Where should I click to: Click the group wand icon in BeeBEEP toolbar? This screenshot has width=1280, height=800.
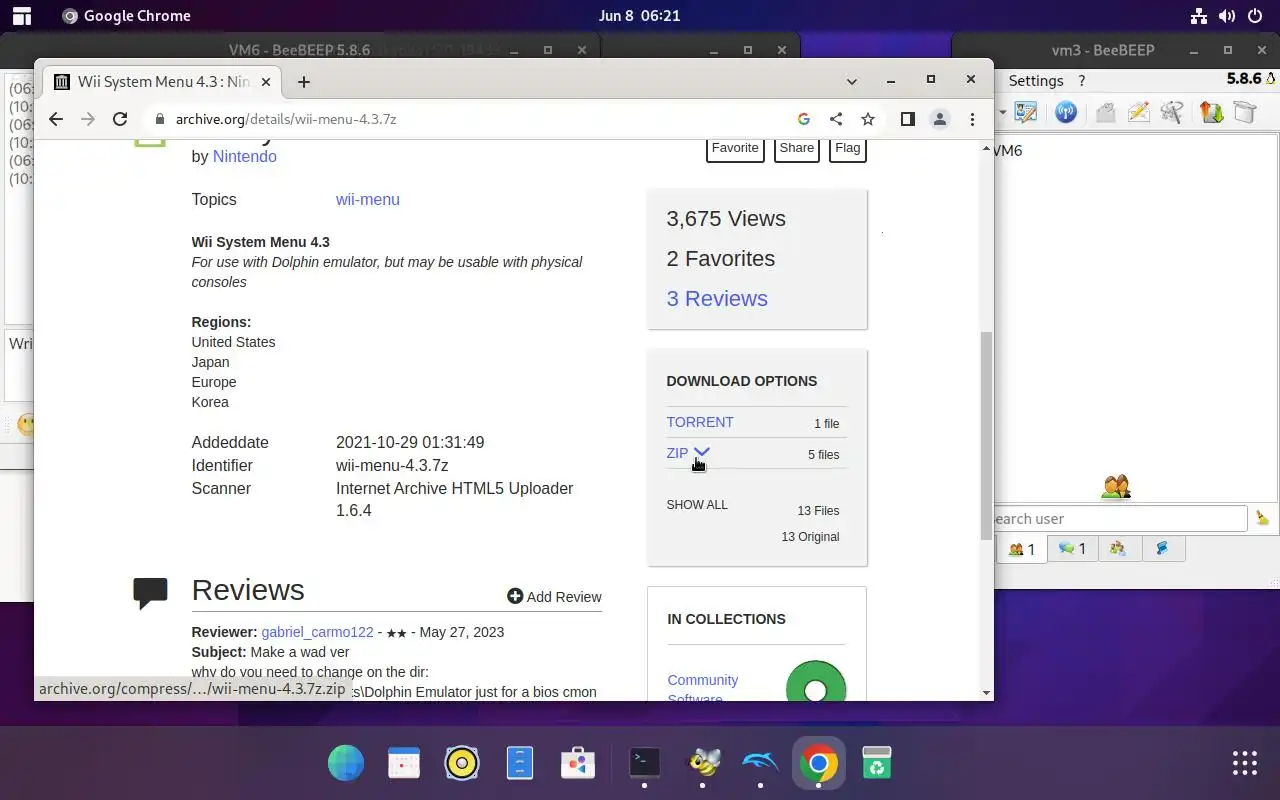1173,113
